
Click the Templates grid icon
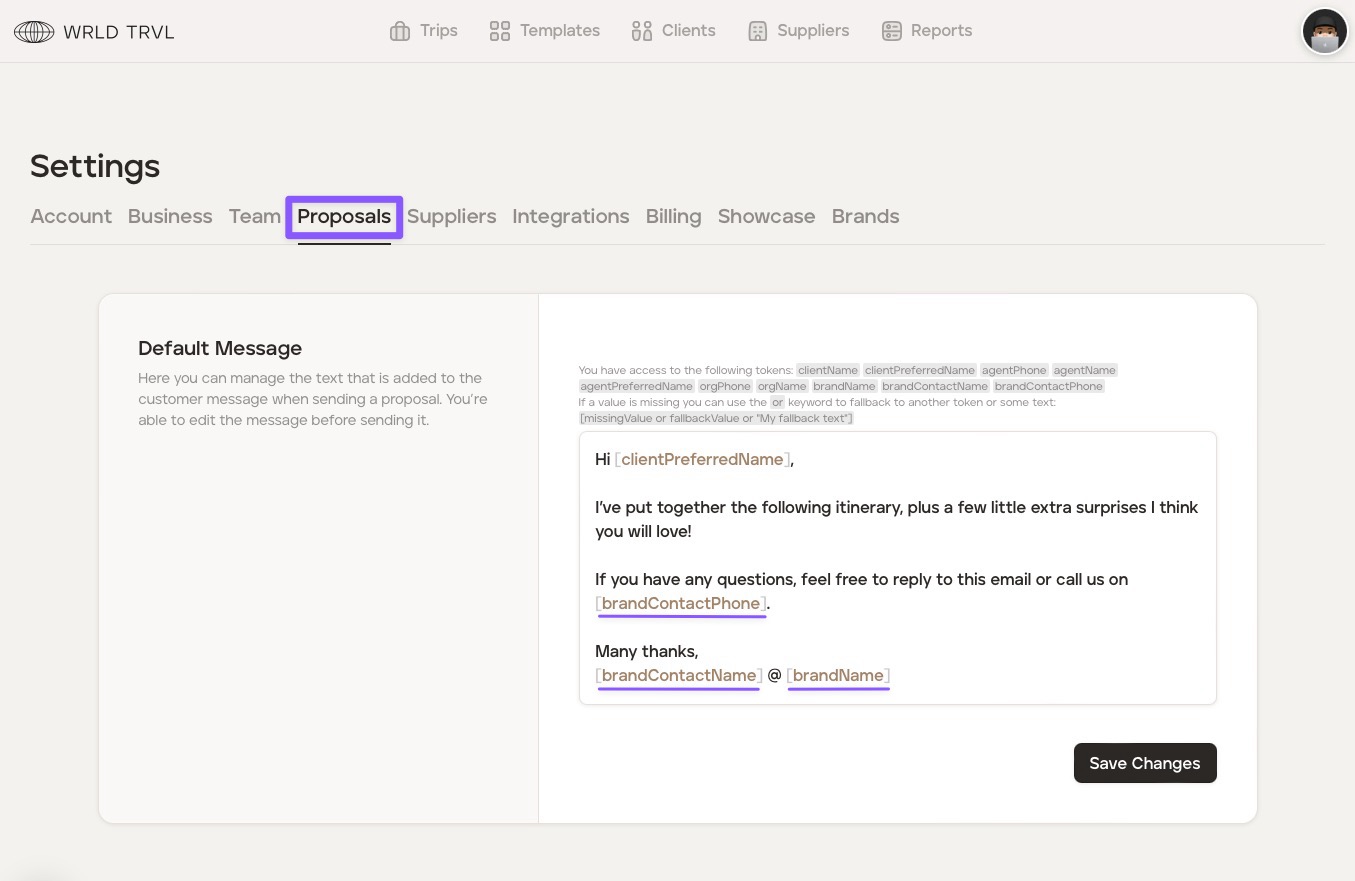pos(500,31)
